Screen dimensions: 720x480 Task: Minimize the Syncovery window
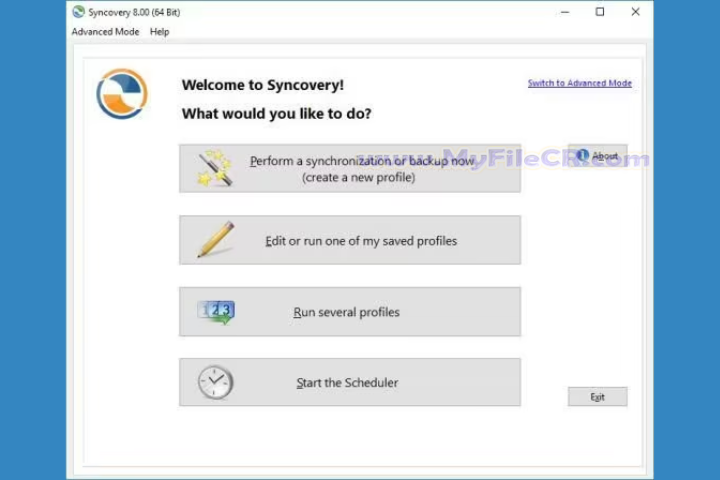pyautogui.click(x=565, y=12)
